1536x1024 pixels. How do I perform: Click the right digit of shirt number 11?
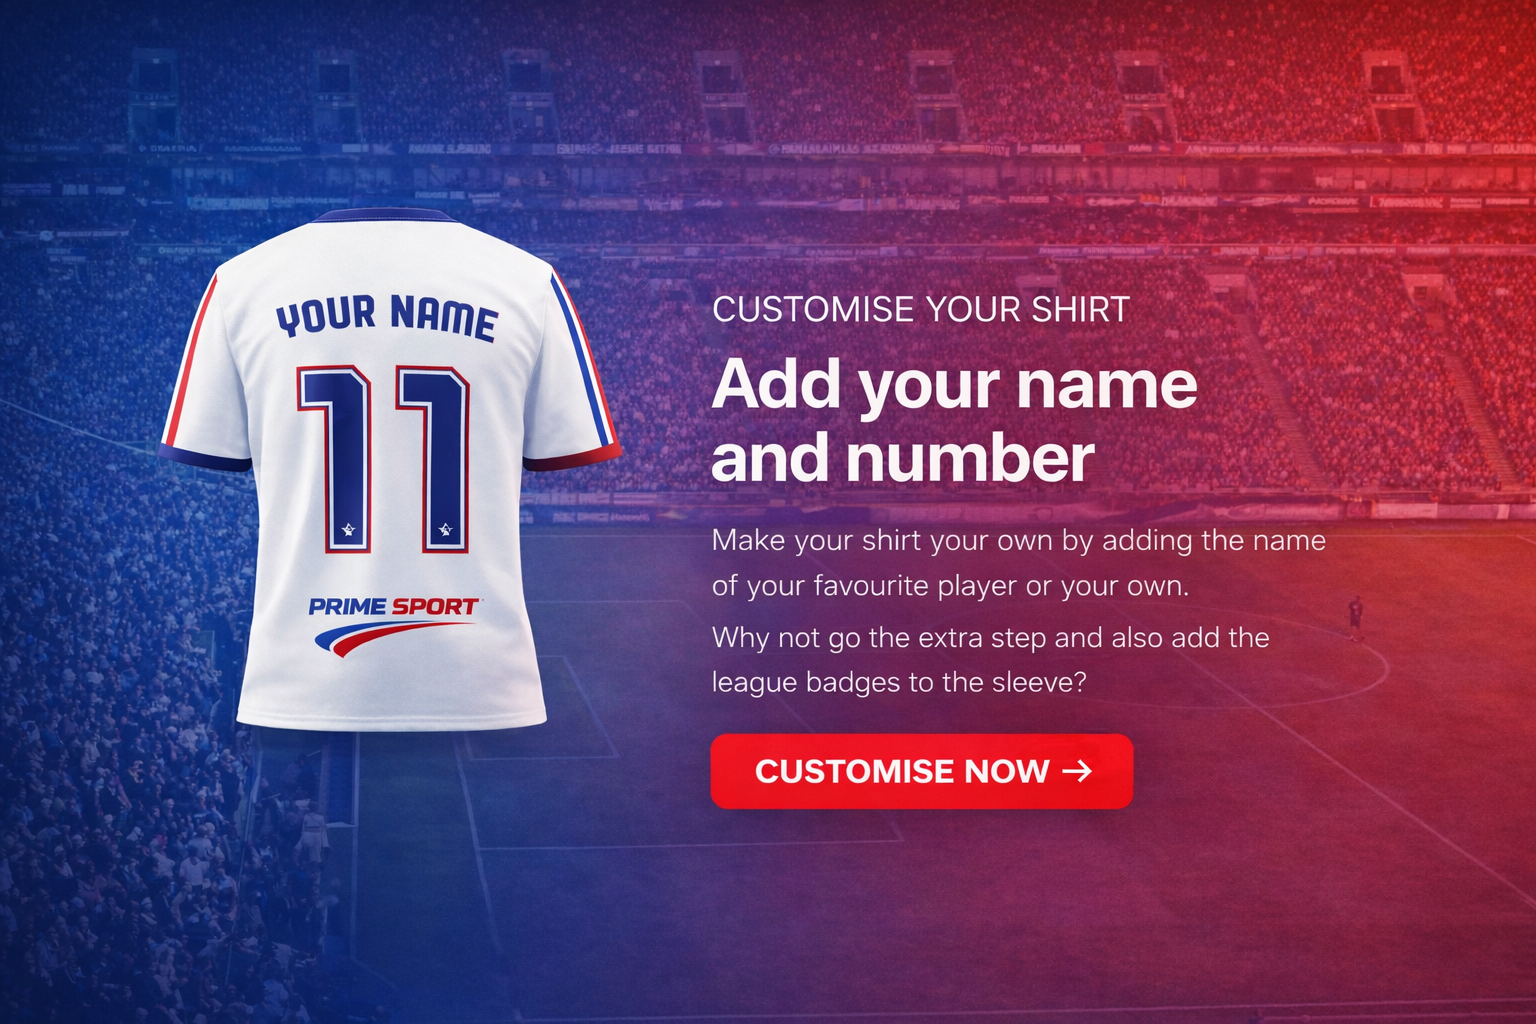[434, 458]
